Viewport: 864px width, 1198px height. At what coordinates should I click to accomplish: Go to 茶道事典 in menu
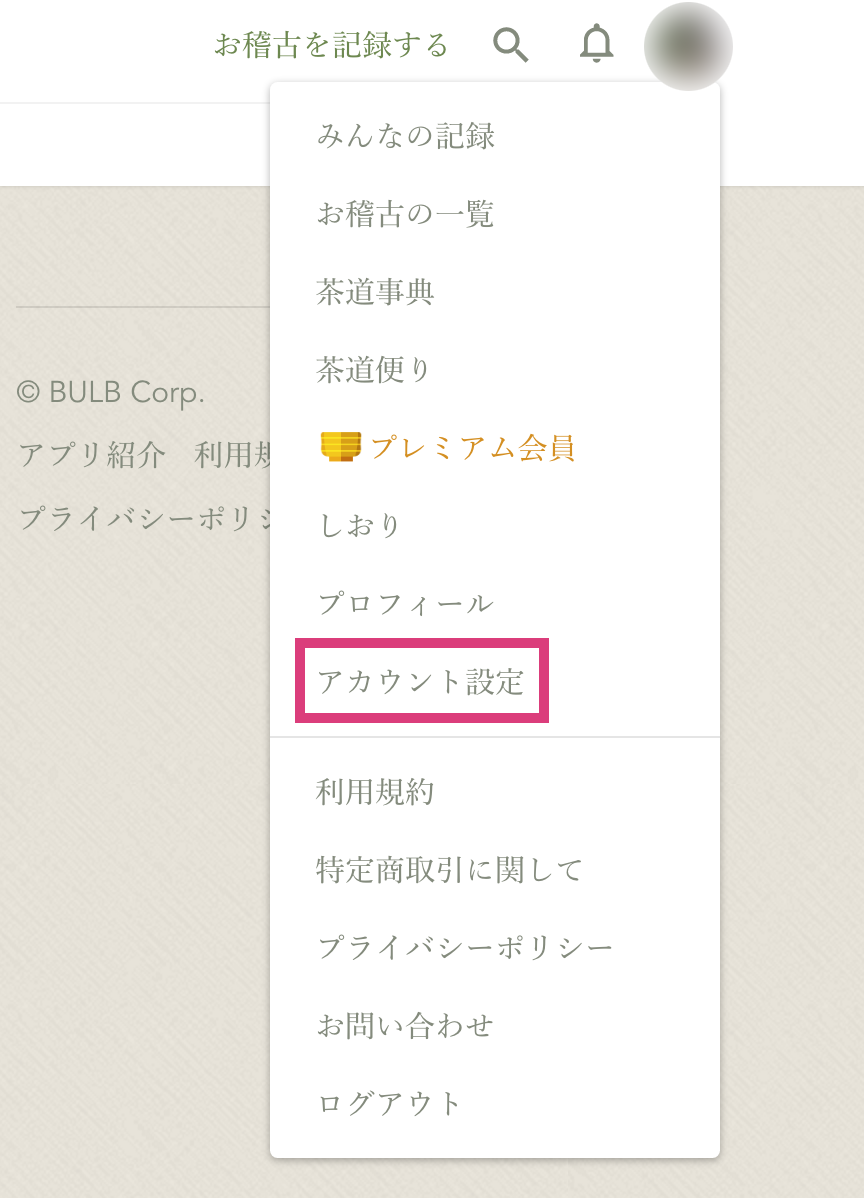point(375,292)
